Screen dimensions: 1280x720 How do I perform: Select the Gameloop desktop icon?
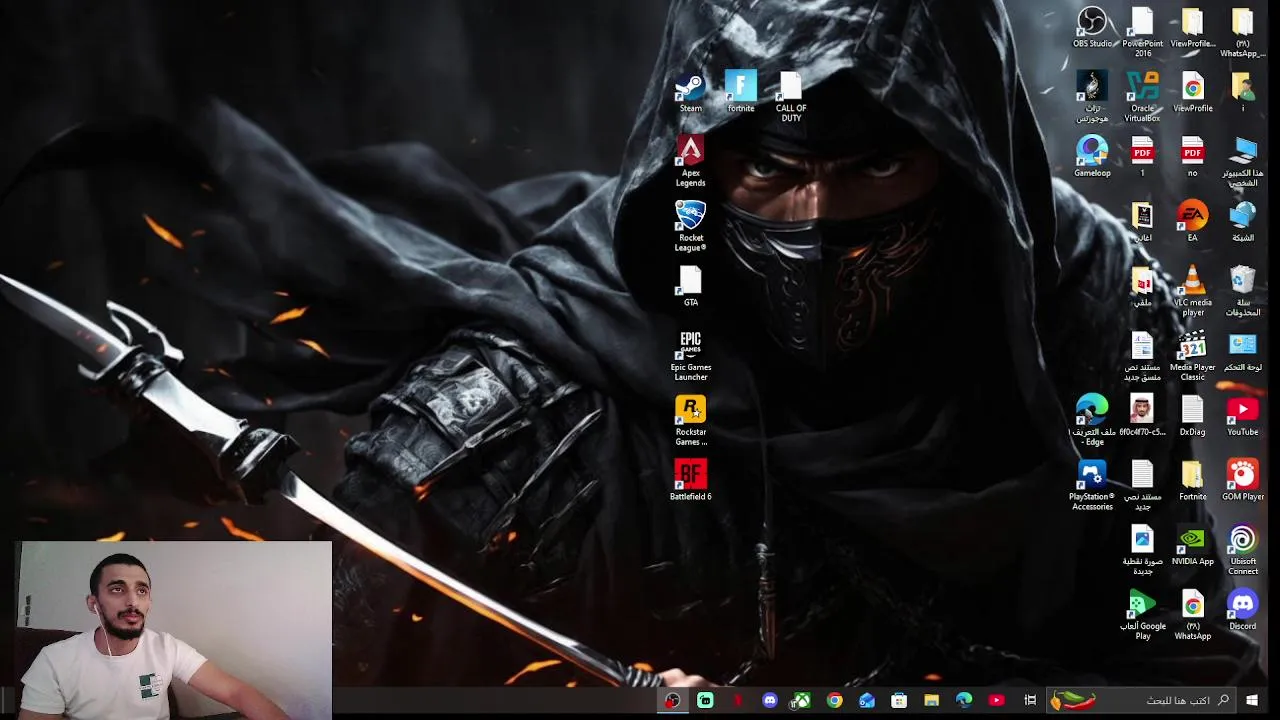coord(1092,157)
